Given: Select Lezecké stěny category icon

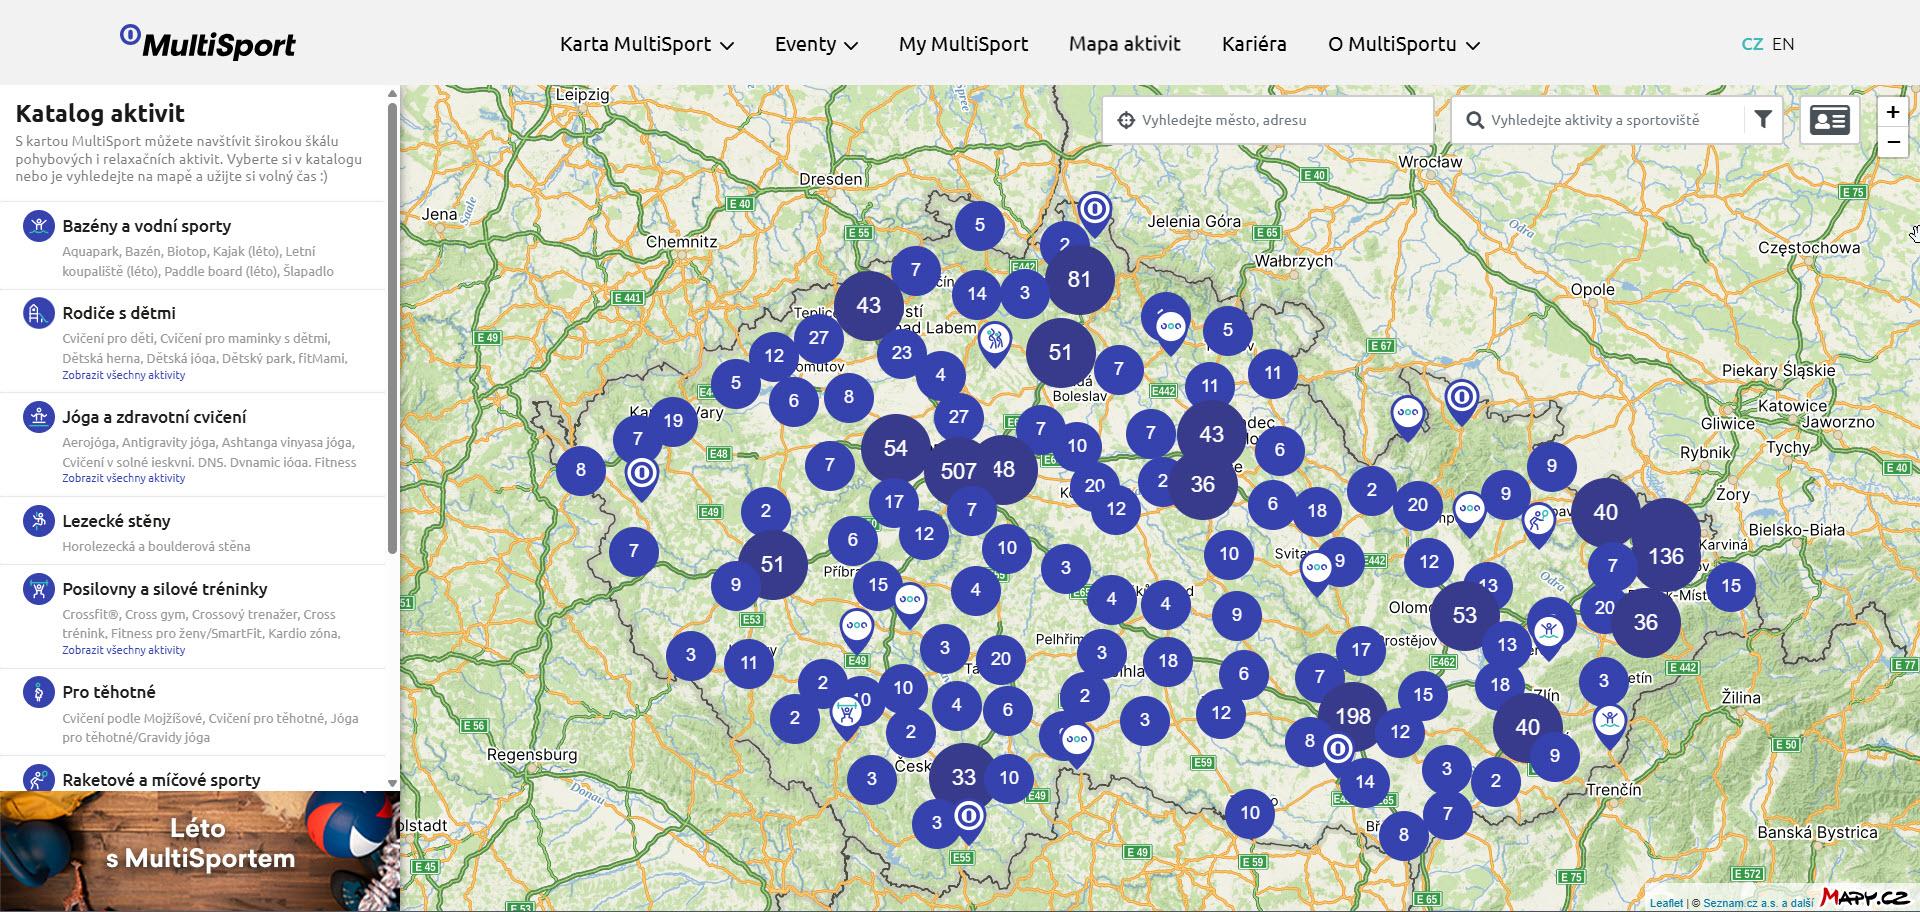Looking at the screenshot, I should tap(38, 520).
